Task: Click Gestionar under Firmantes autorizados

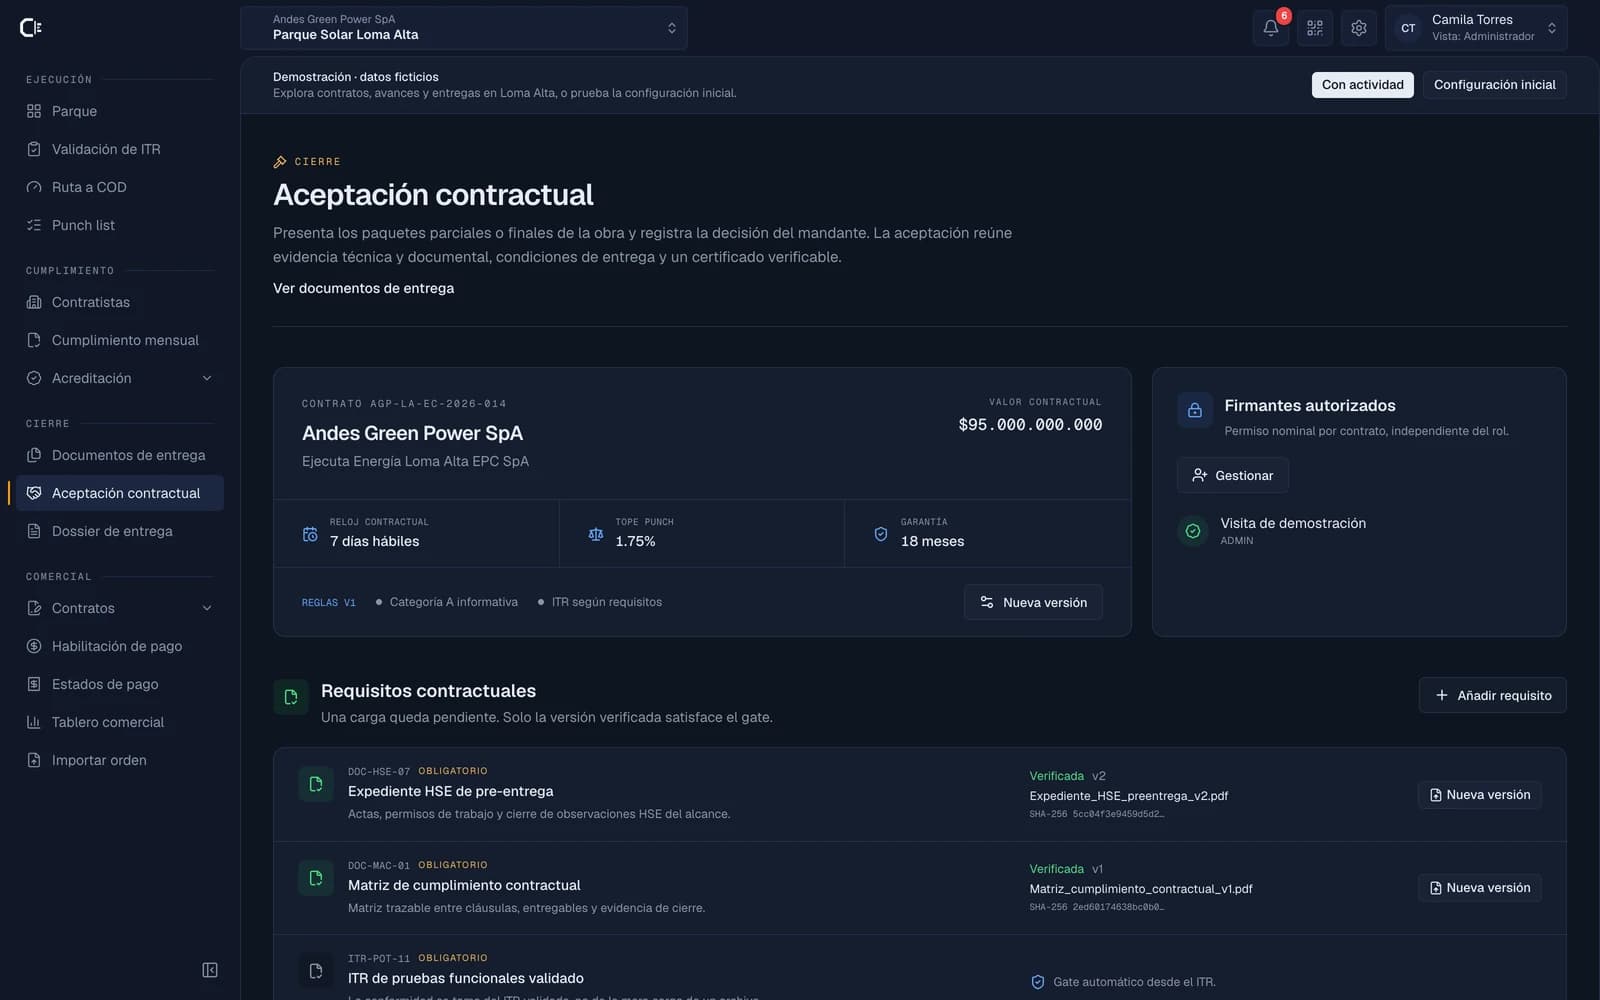Action: point(1233,475)
